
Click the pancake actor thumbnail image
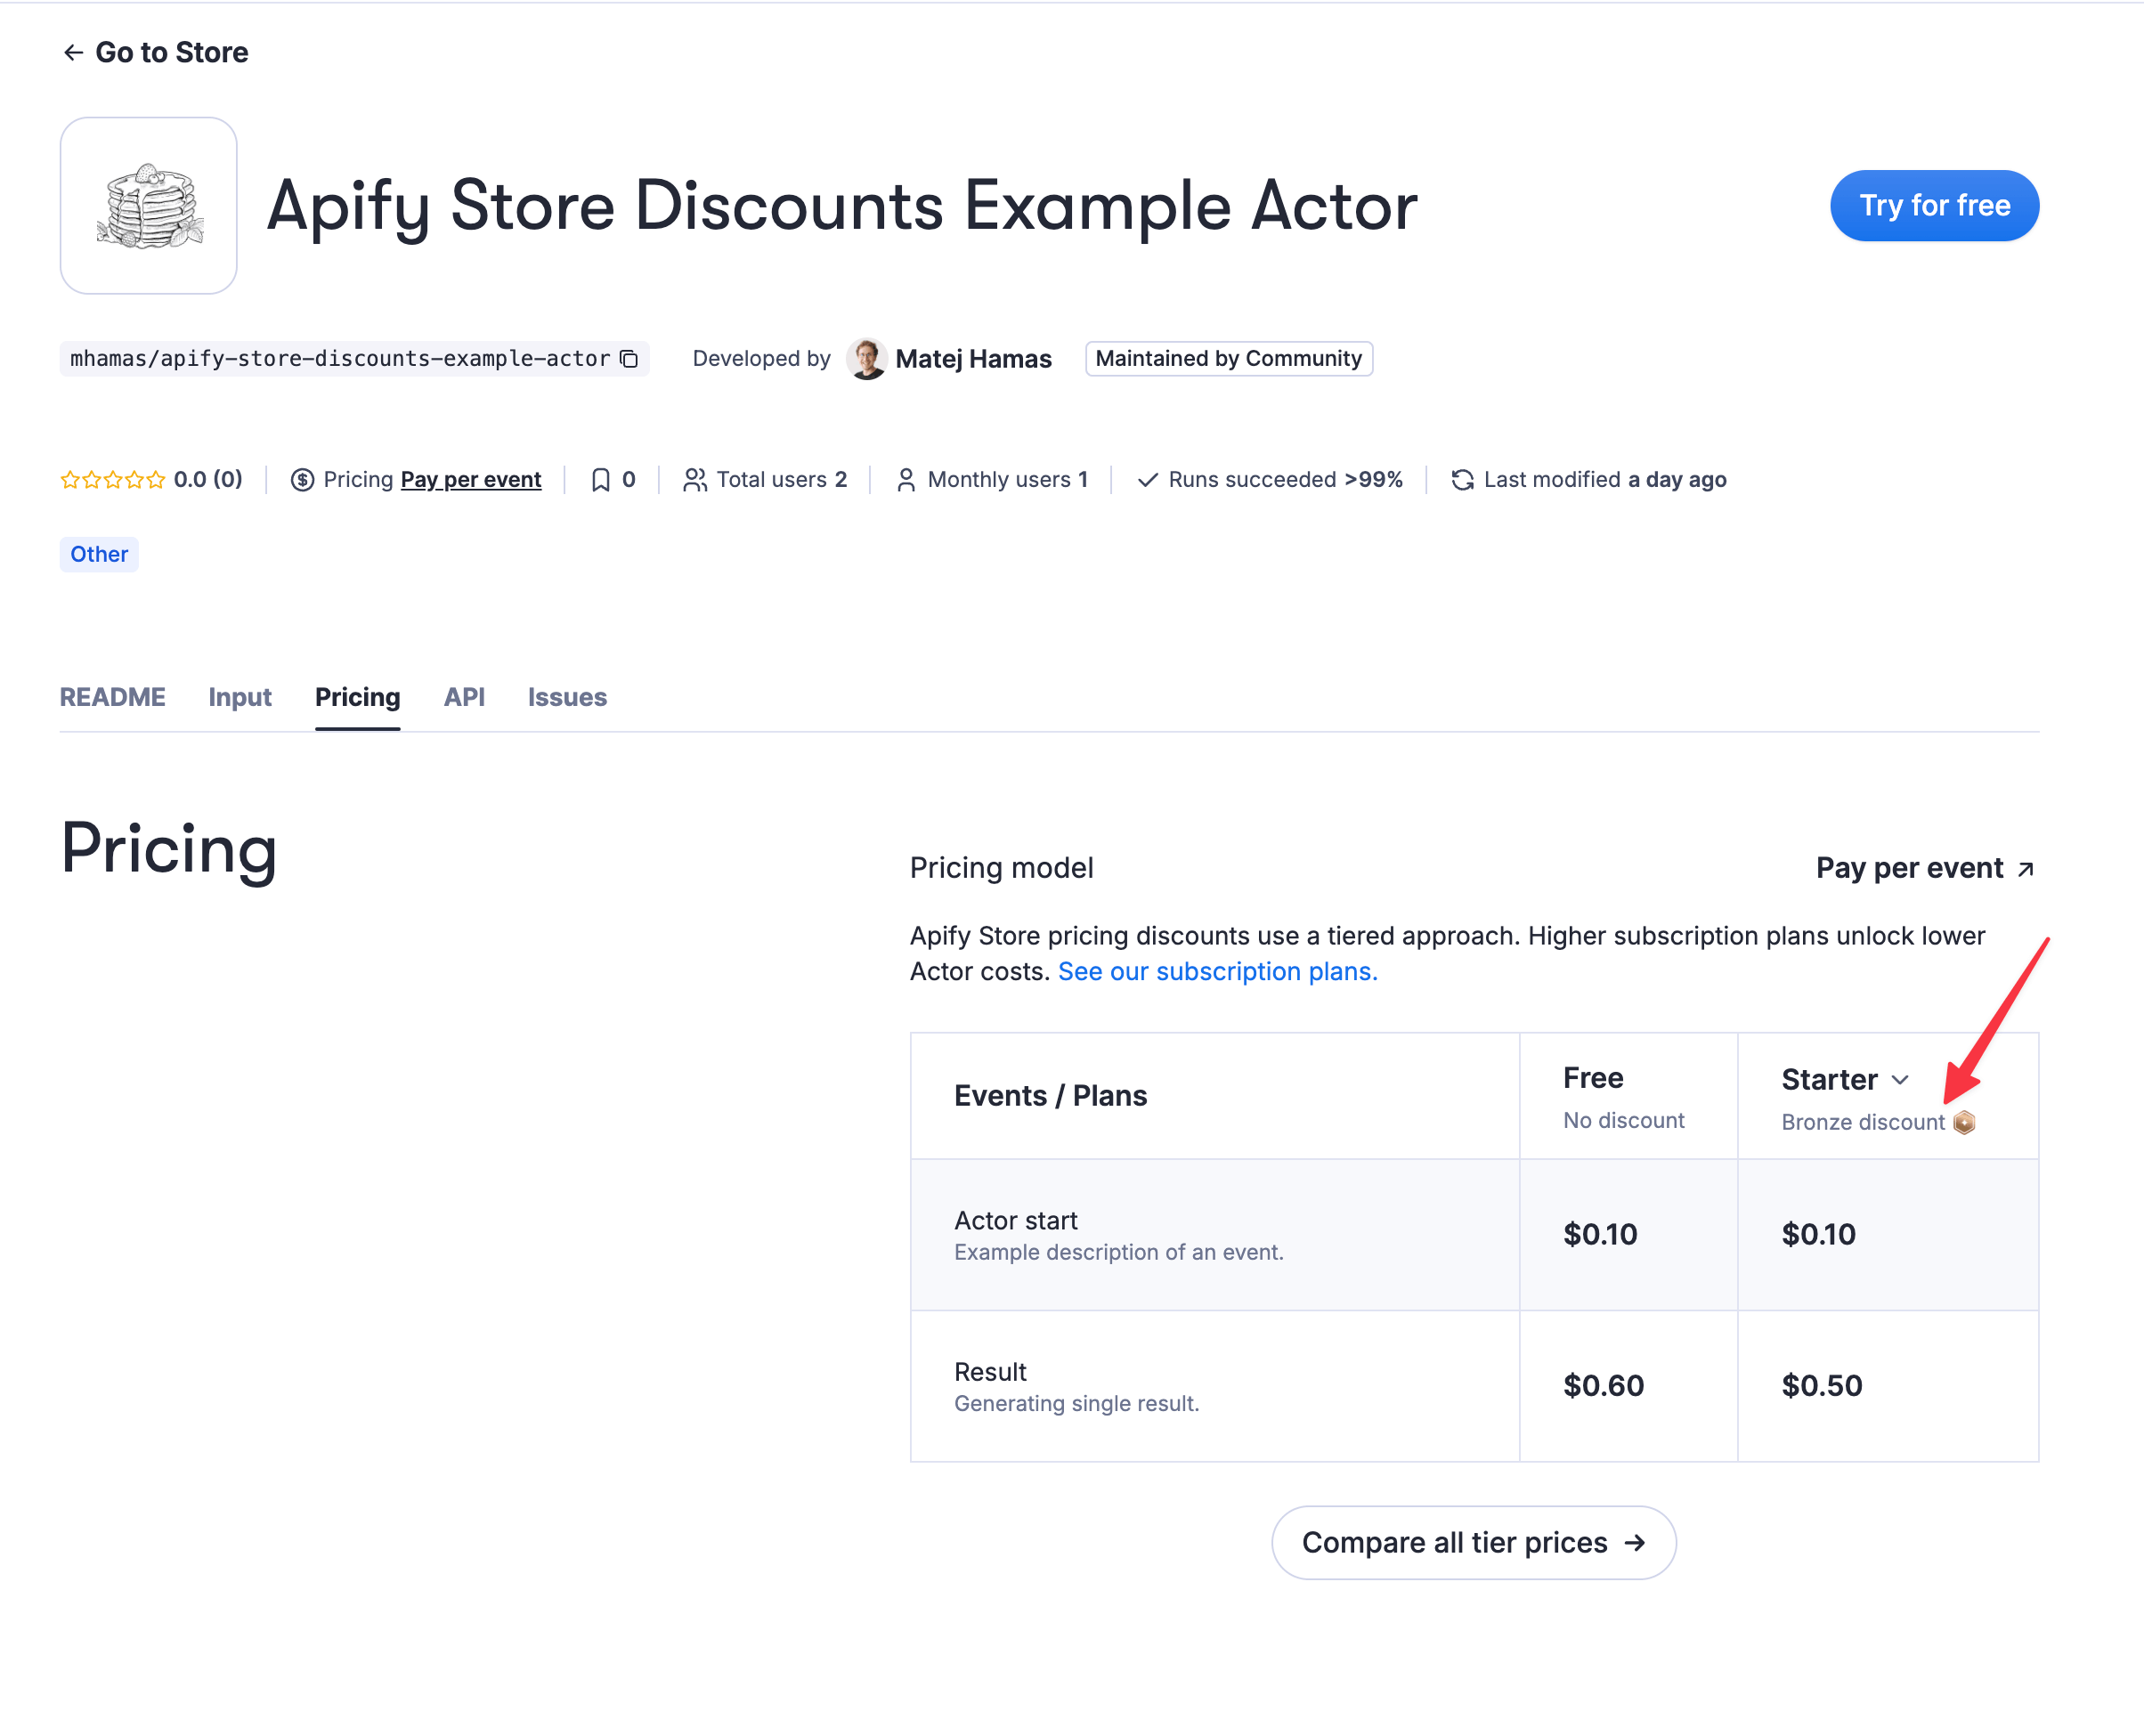147,204
